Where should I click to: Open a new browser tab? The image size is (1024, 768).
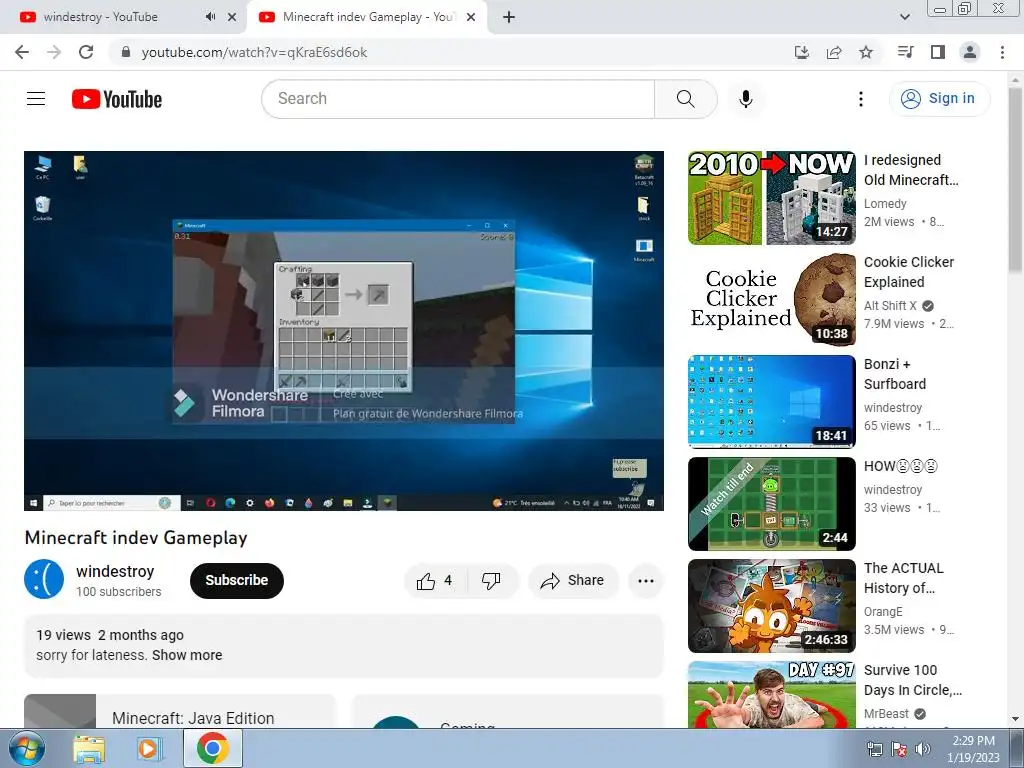(509, 18)
